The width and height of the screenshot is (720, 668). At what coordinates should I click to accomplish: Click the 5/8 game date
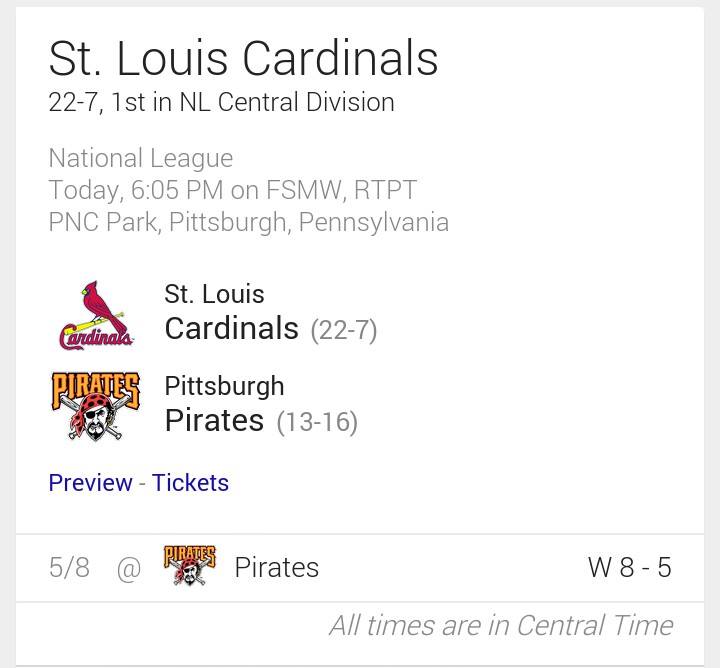[69, 568]
